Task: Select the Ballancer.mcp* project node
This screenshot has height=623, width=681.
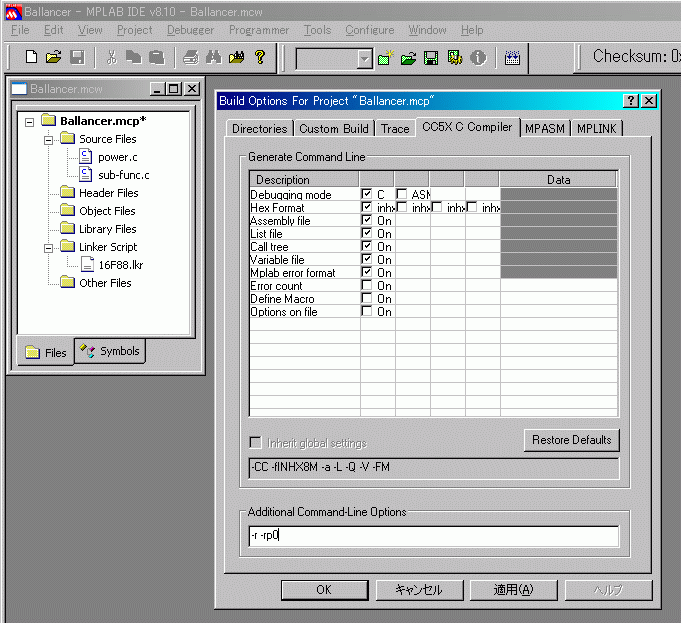Action: 103,121
